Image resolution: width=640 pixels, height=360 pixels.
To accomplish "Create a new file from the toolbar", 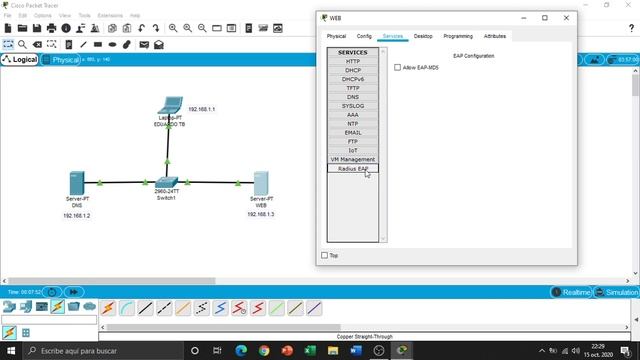I will [x=8, y=28].
